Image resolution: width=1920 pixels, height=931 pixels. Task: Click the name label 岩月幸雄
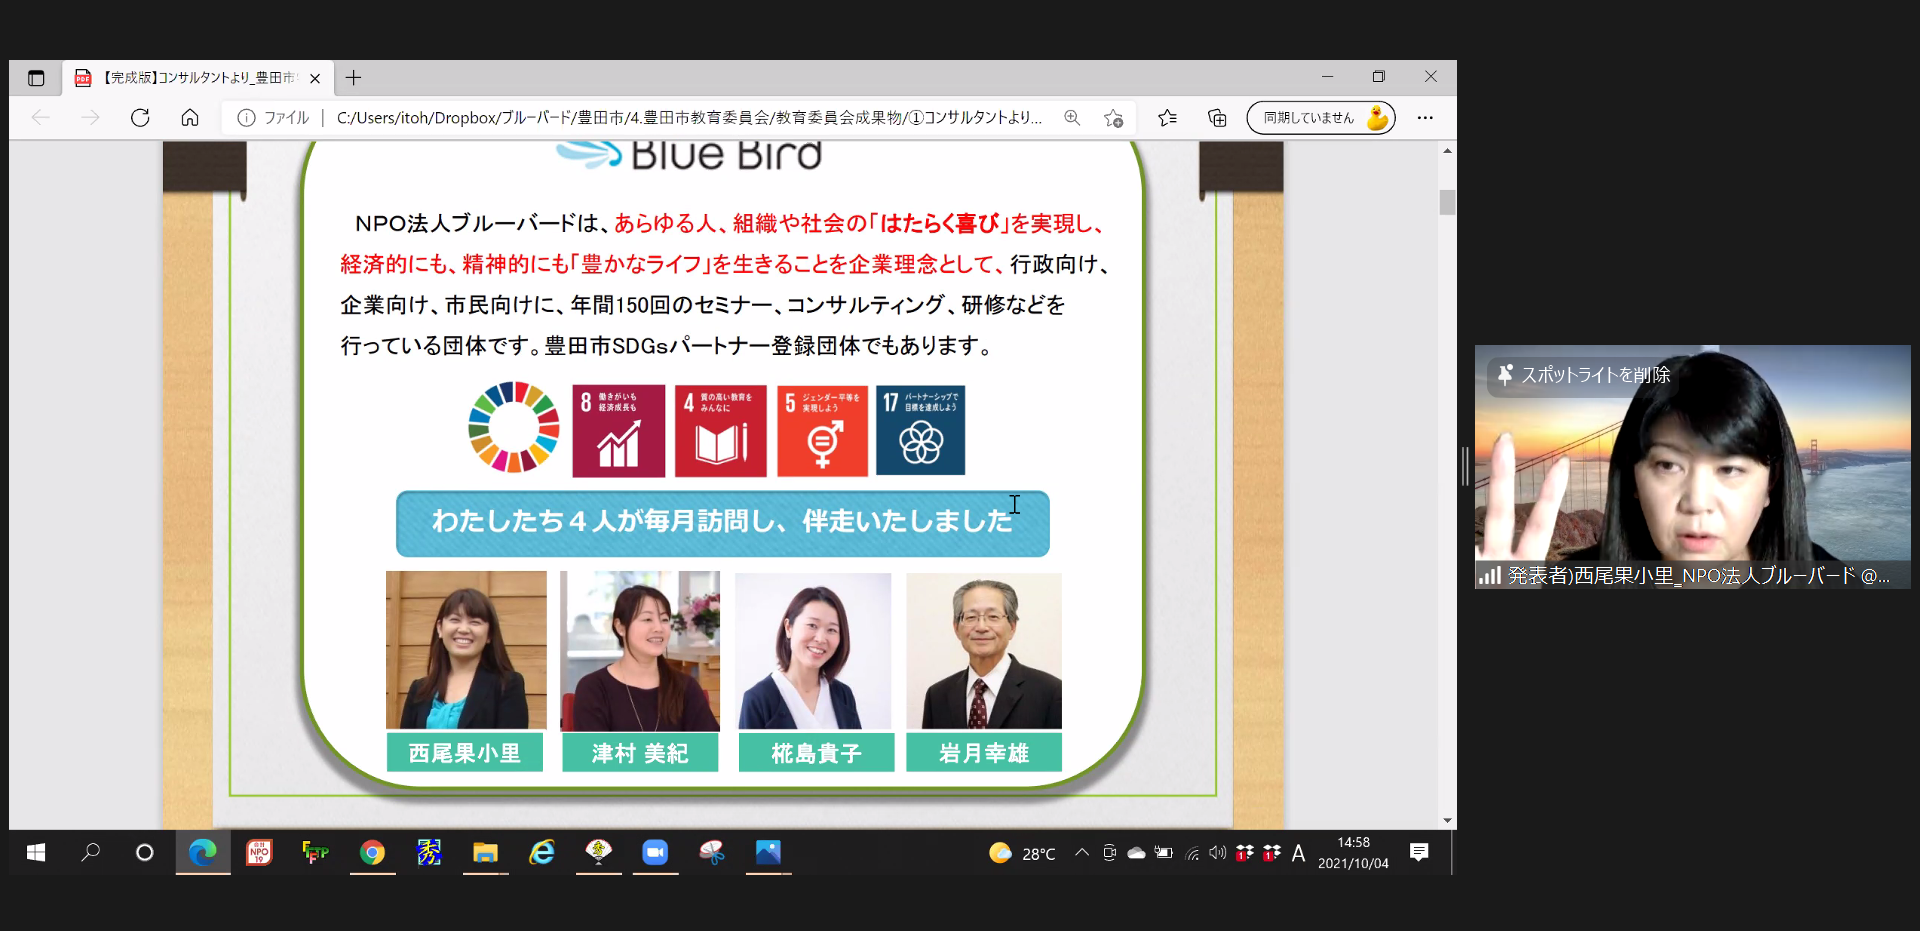coord(984,753)
